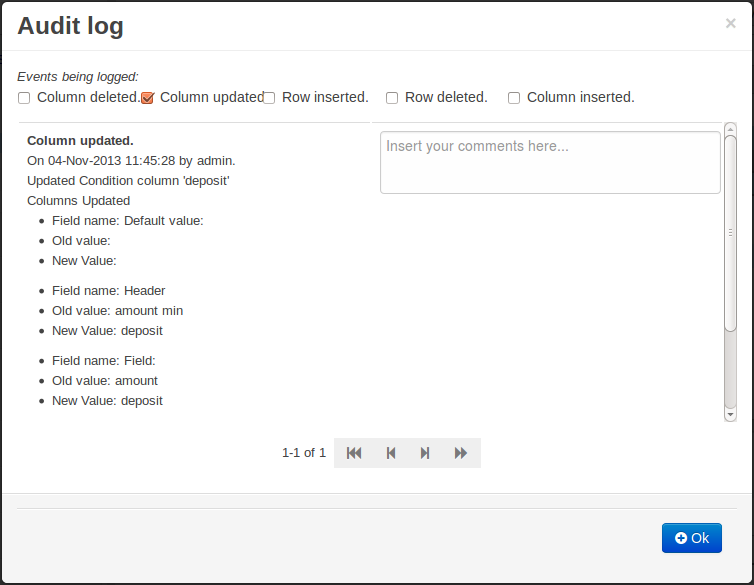
Task: Click the 'New Value: deposit' header entry
Action: [107, 330]
